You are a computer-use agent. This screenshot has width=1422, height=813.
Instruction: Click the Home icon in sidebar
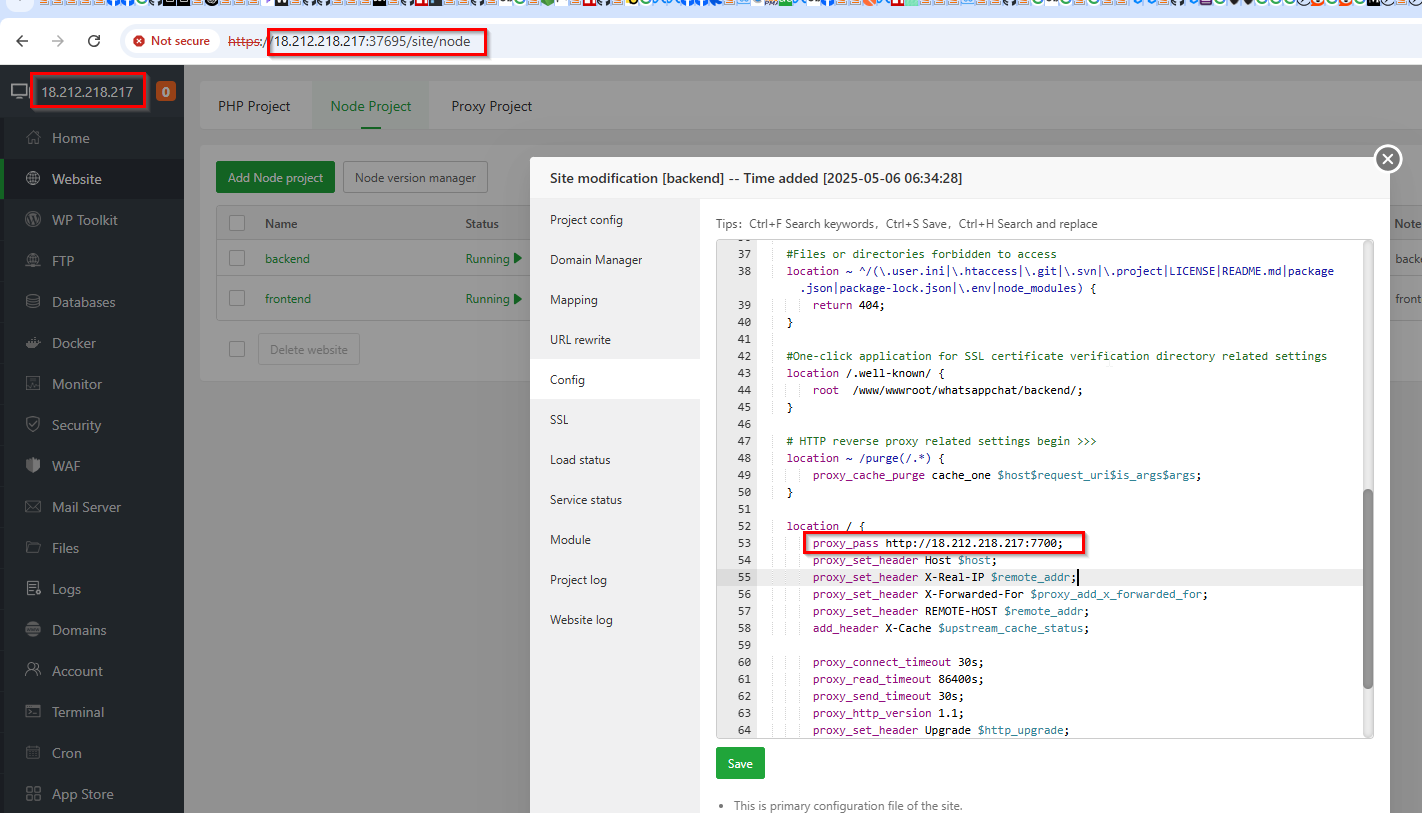point(33,138)
